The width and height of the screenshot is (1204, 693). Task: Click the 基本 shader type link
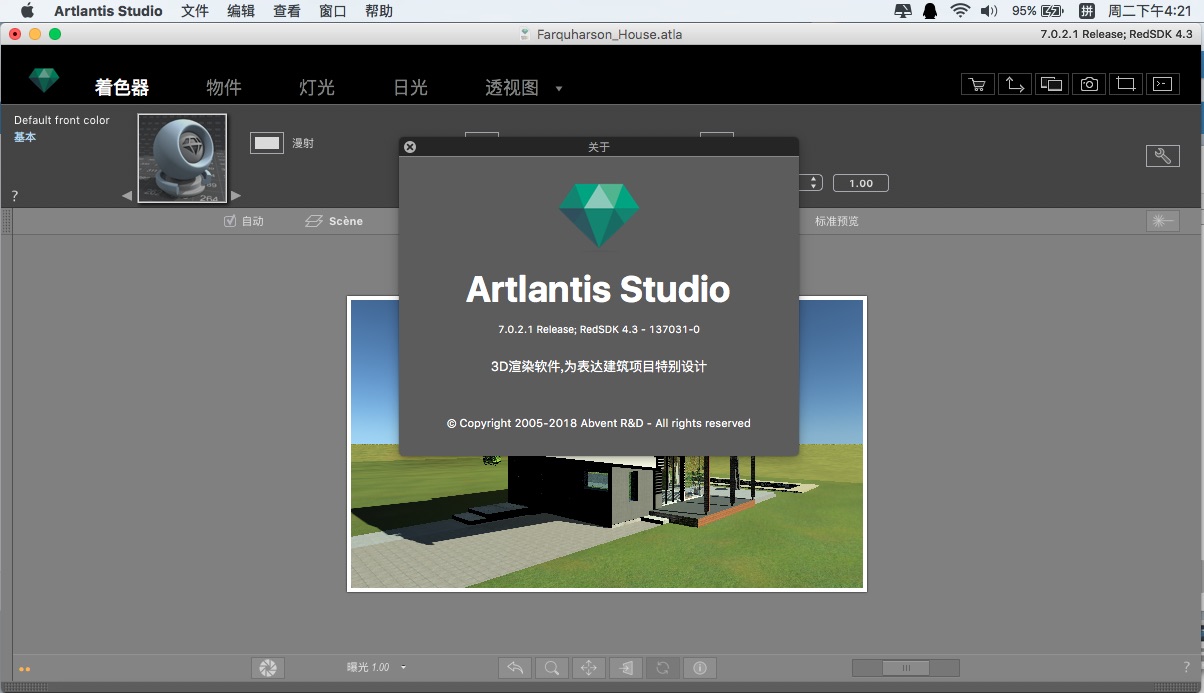(25, 137)
